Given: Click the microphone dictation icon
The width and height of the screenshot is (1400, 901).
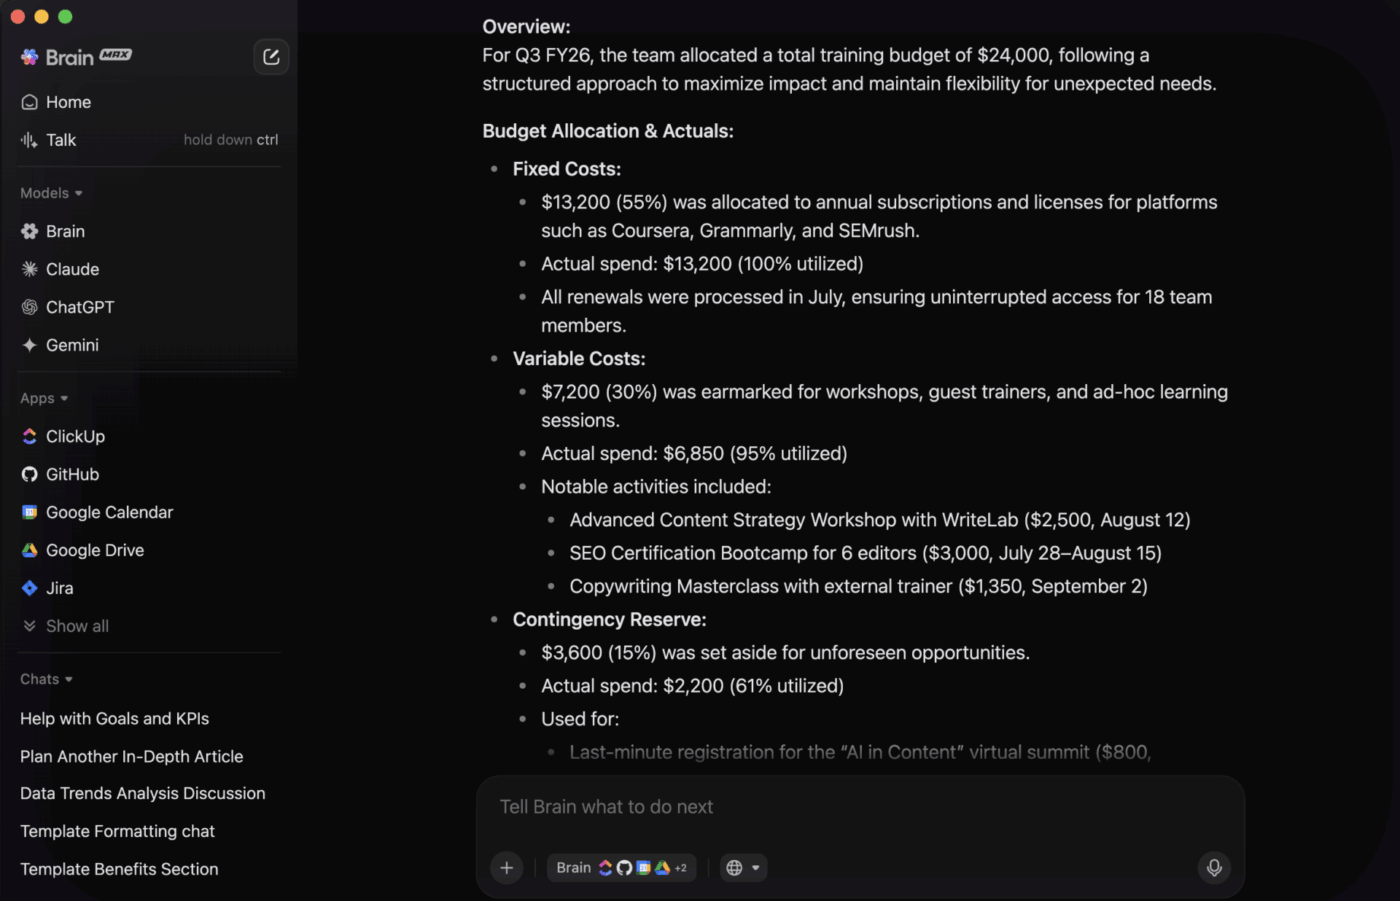Looking at the screenshot, I should (x=1214, y=868).
